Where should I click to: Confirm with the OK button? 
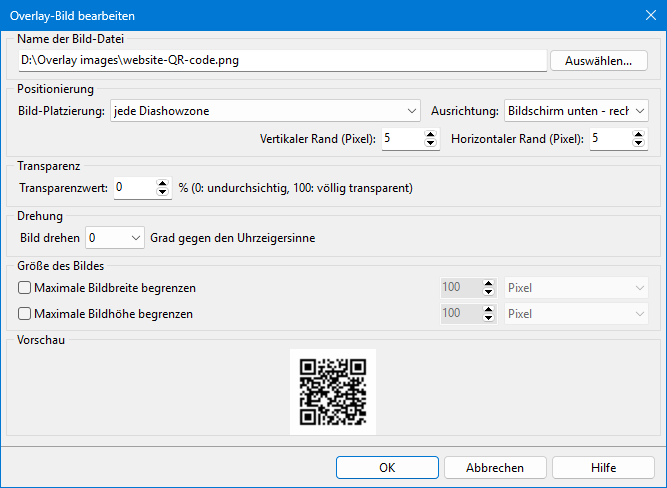point(387,468)
